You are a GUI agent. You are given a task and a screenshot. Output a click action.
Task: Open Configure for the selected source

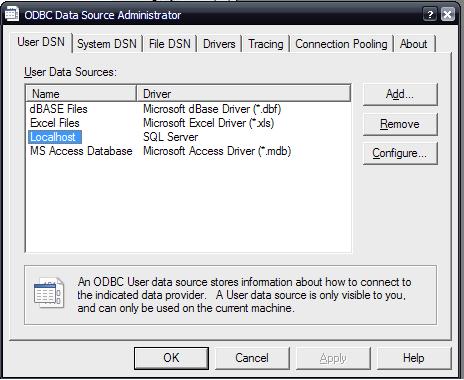point(400,153)
